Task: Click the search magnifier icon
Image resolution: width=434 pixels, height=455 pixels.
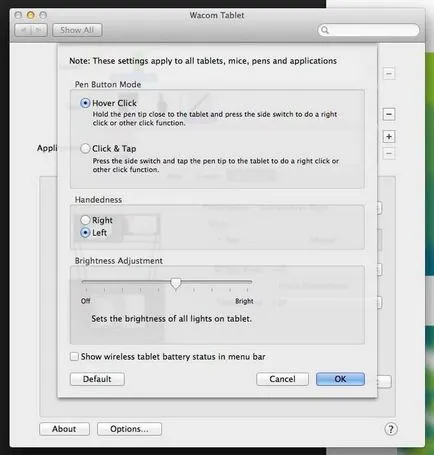Action: (x=325, y=30)
